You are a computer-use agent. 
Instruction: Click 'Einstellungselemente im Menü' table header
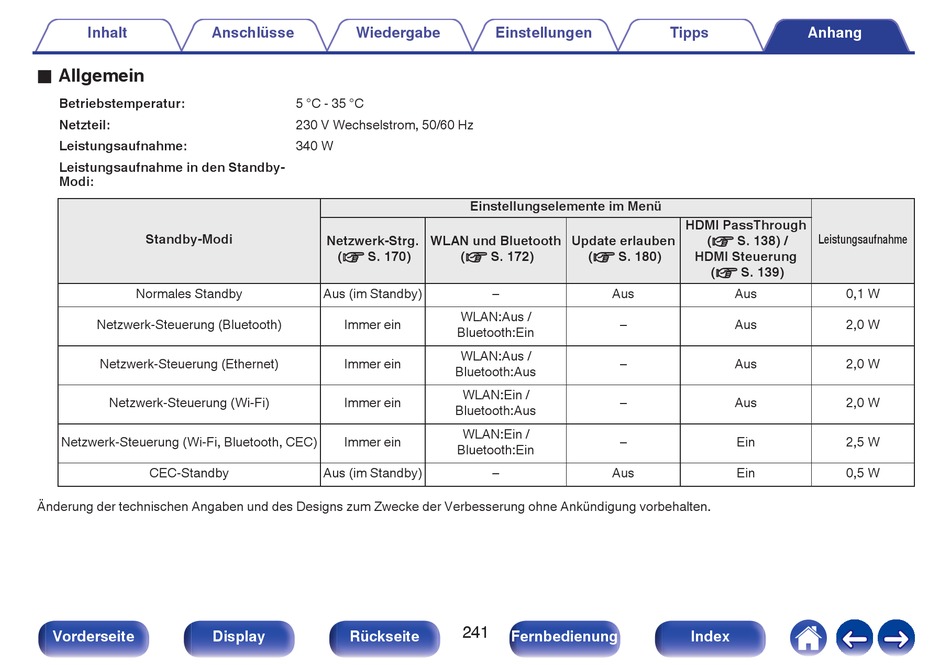(x=566, y=207)
